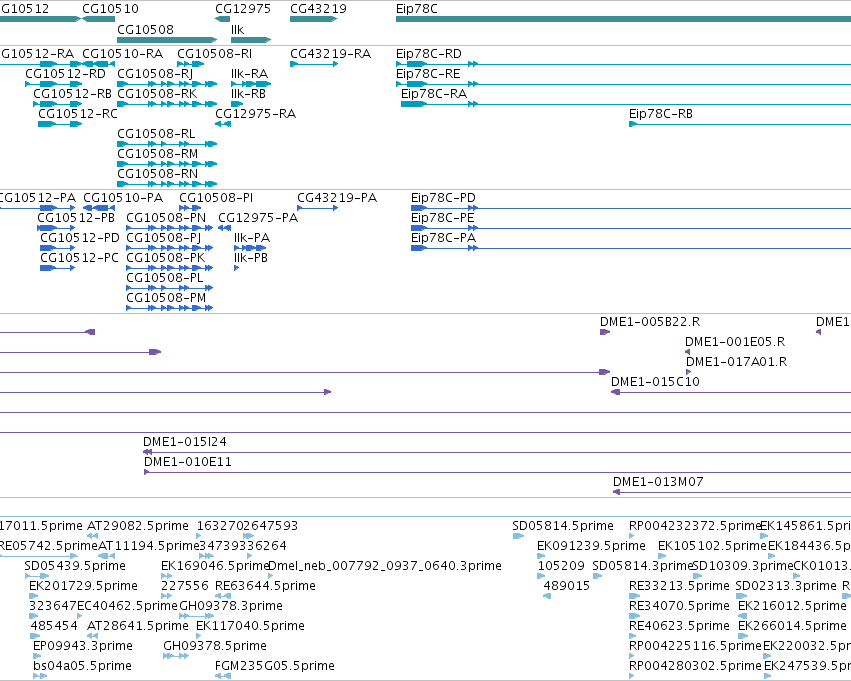
Task: Select EST AT29082.5prime label
Action: 138,526
